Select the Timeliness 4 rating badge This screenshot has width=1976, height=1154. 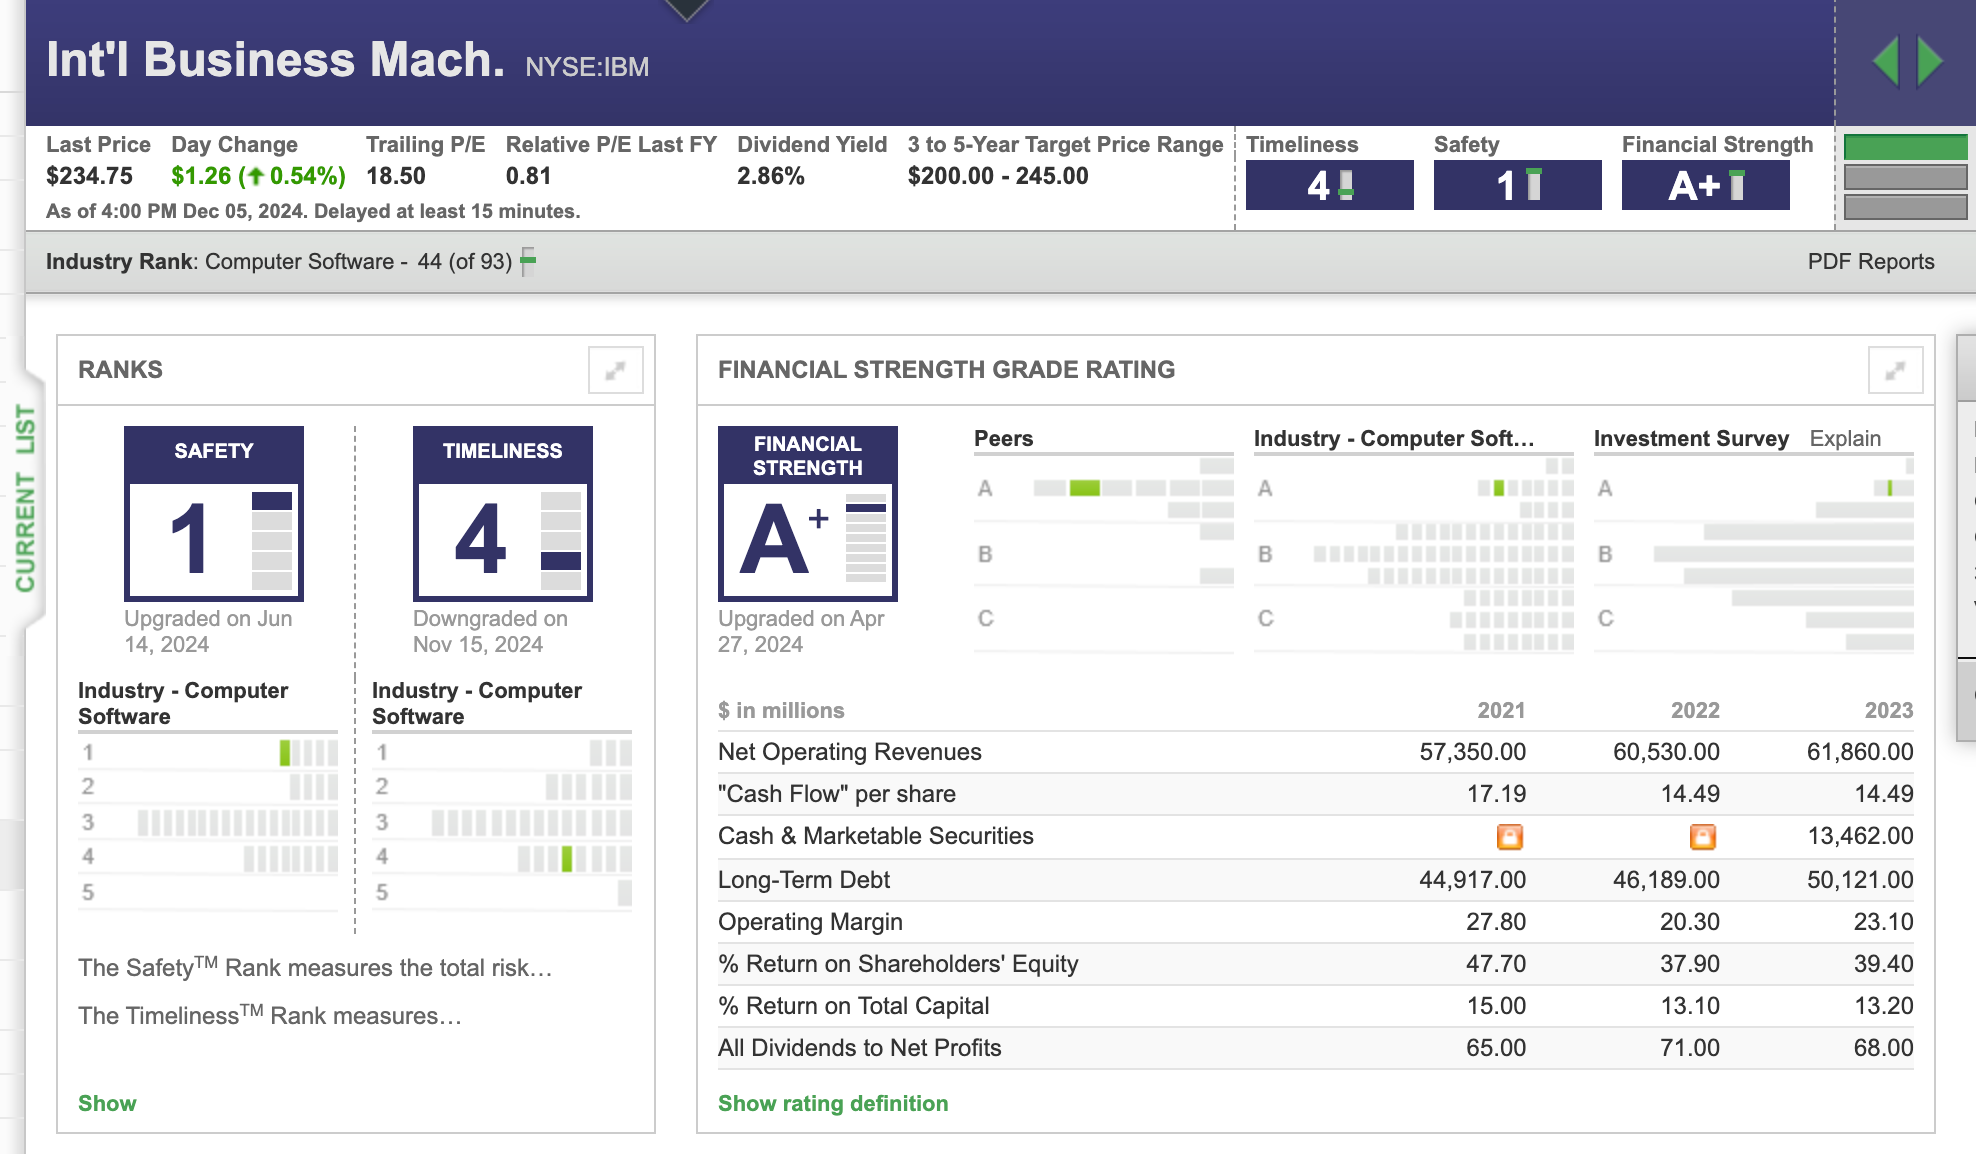click(x=1330, y=185)
